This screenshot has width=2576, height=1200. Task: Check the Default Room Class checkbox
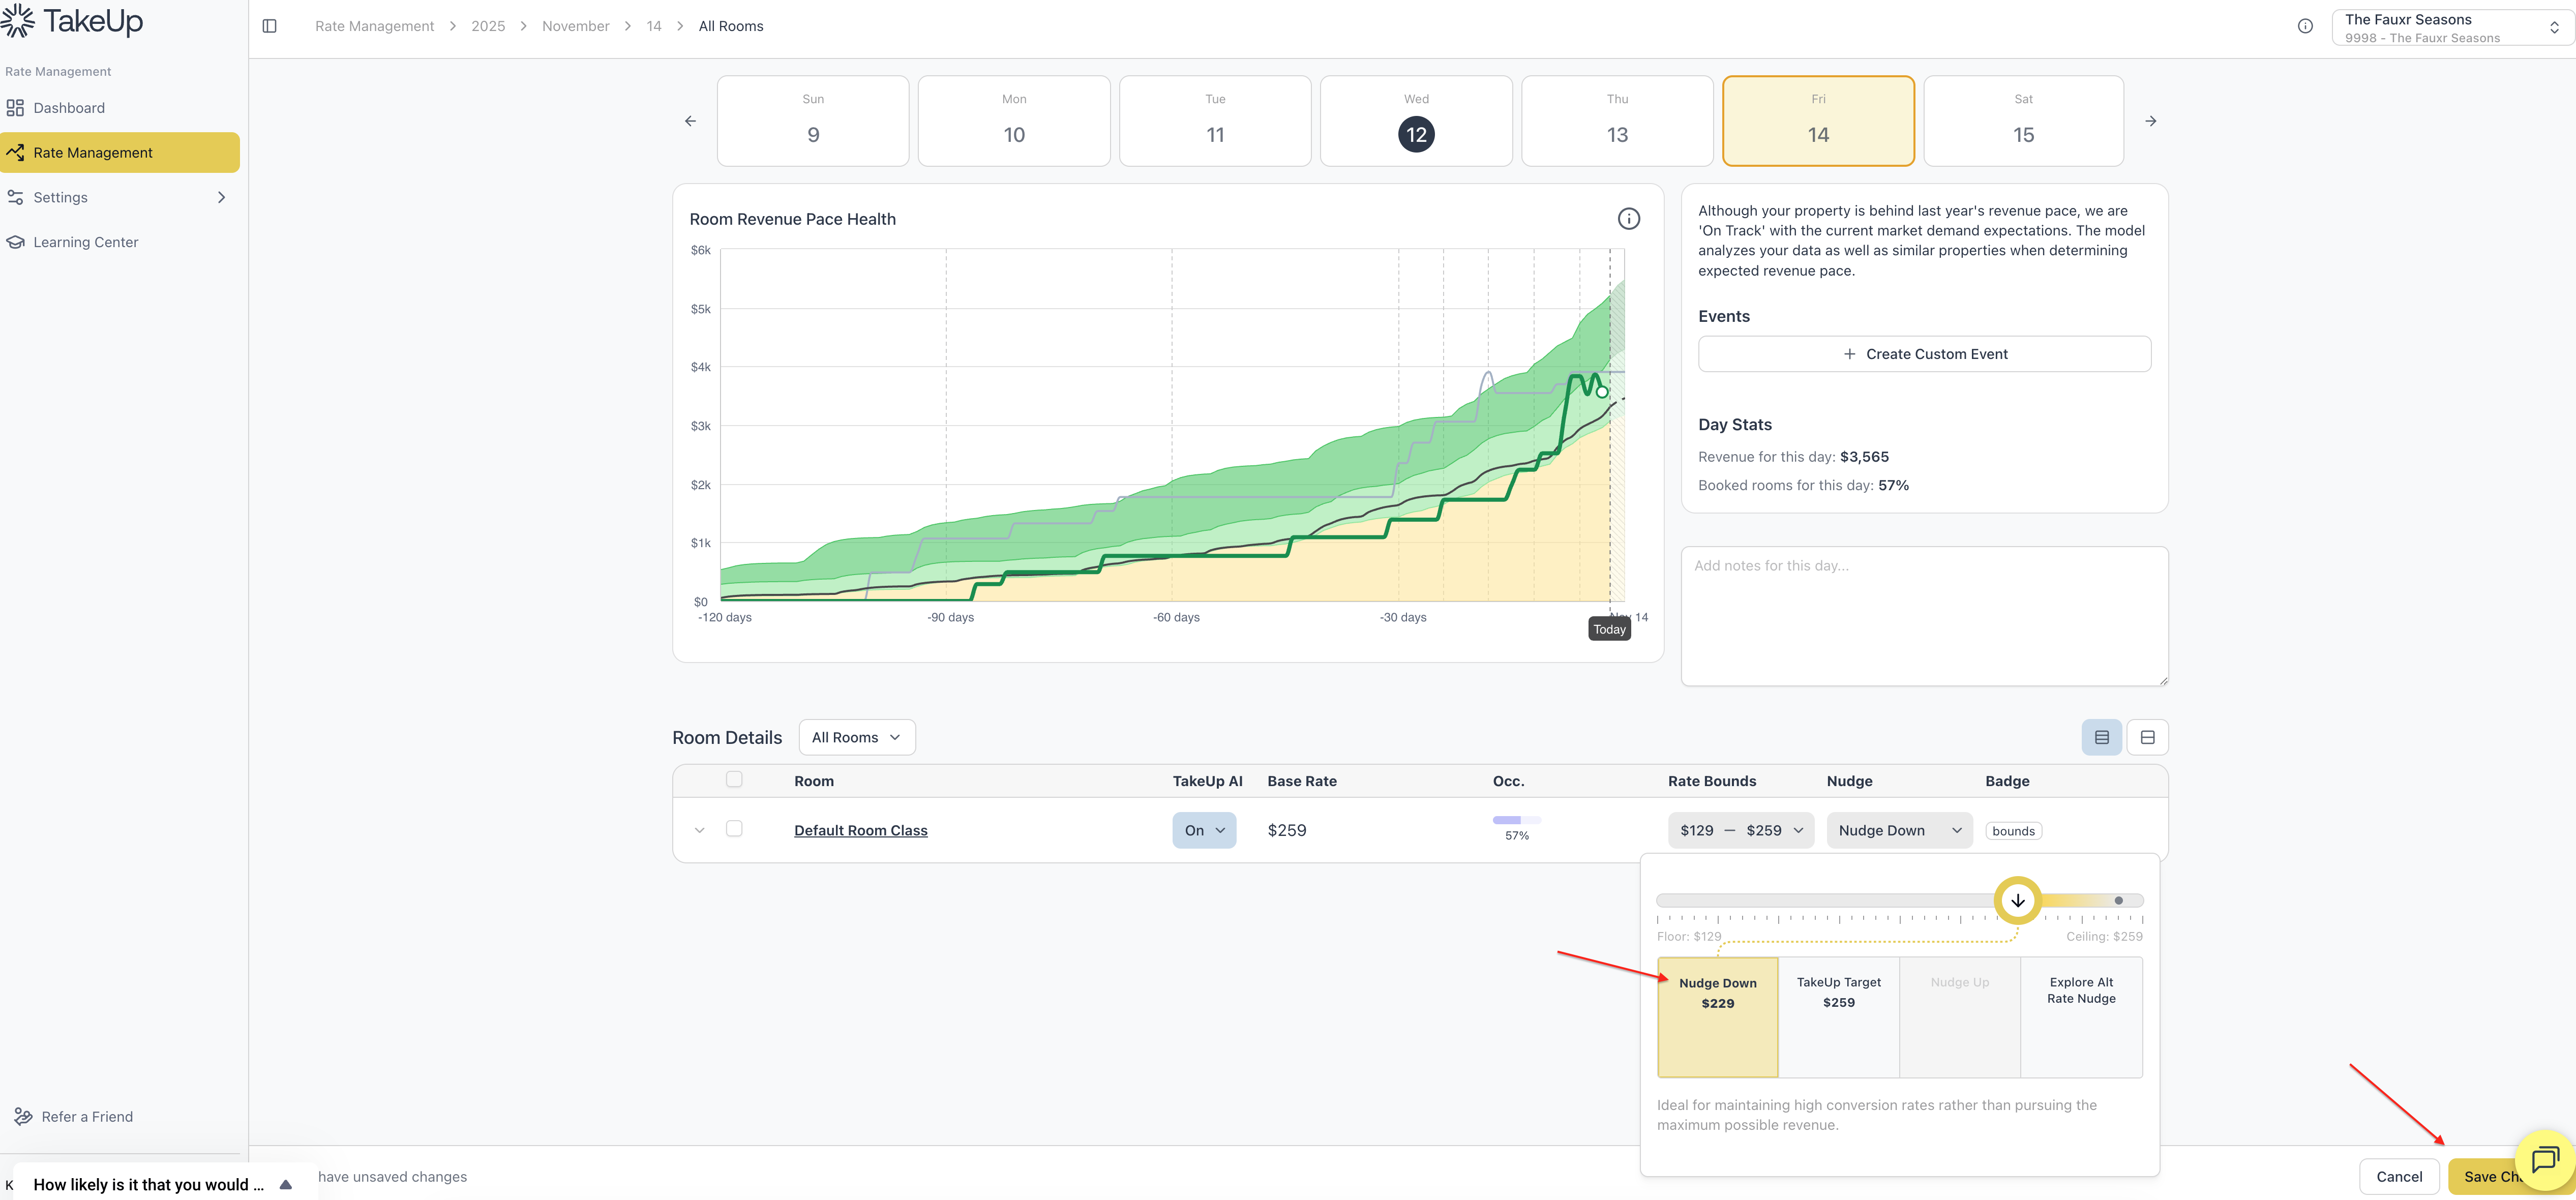point(734,829)
